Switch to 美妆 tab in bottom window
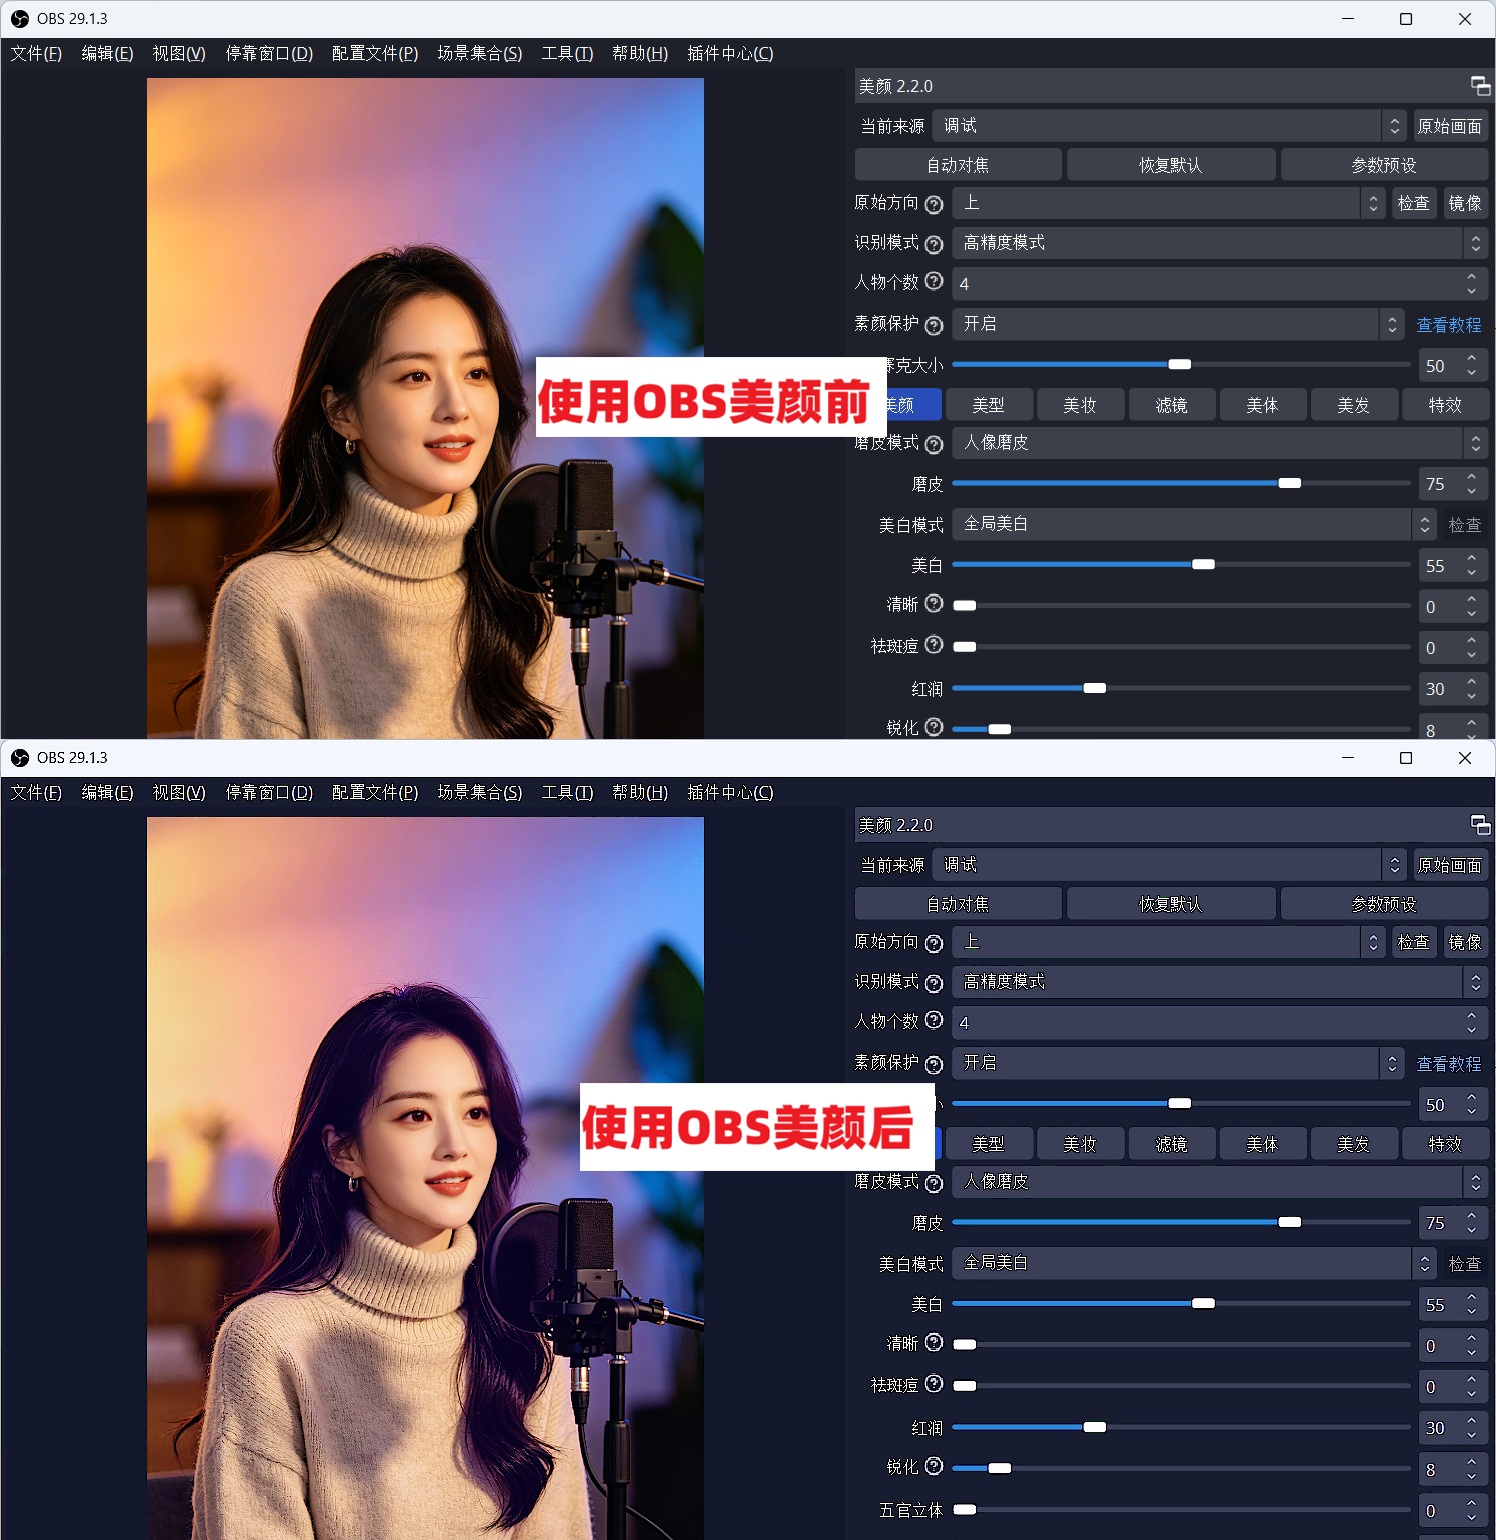 coord(1080,1144)
